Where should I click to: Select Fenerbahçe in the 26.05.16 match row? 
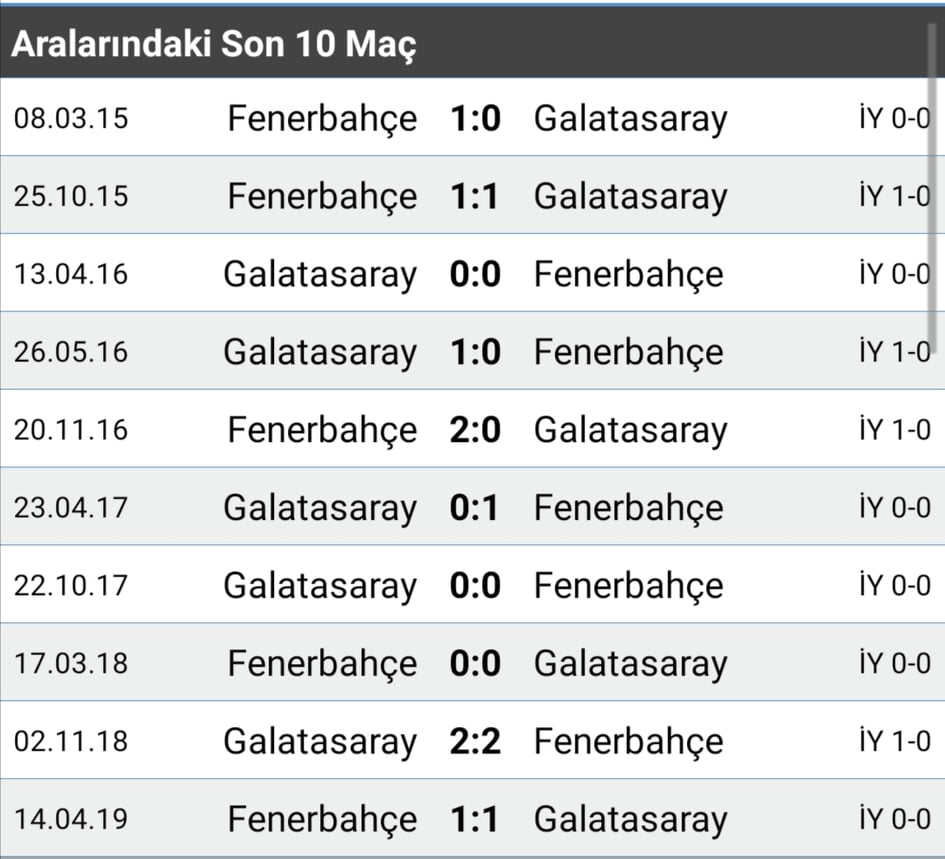[628, 352]
